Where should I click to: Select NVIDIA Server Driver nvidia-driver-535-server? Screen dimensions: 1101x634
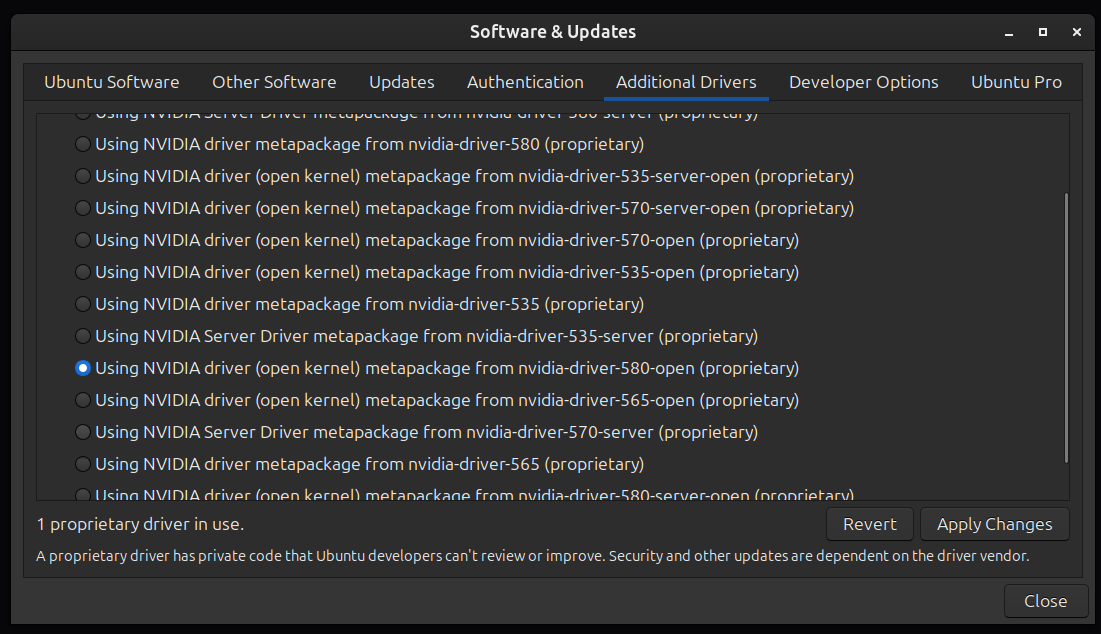tap(83, 336)
